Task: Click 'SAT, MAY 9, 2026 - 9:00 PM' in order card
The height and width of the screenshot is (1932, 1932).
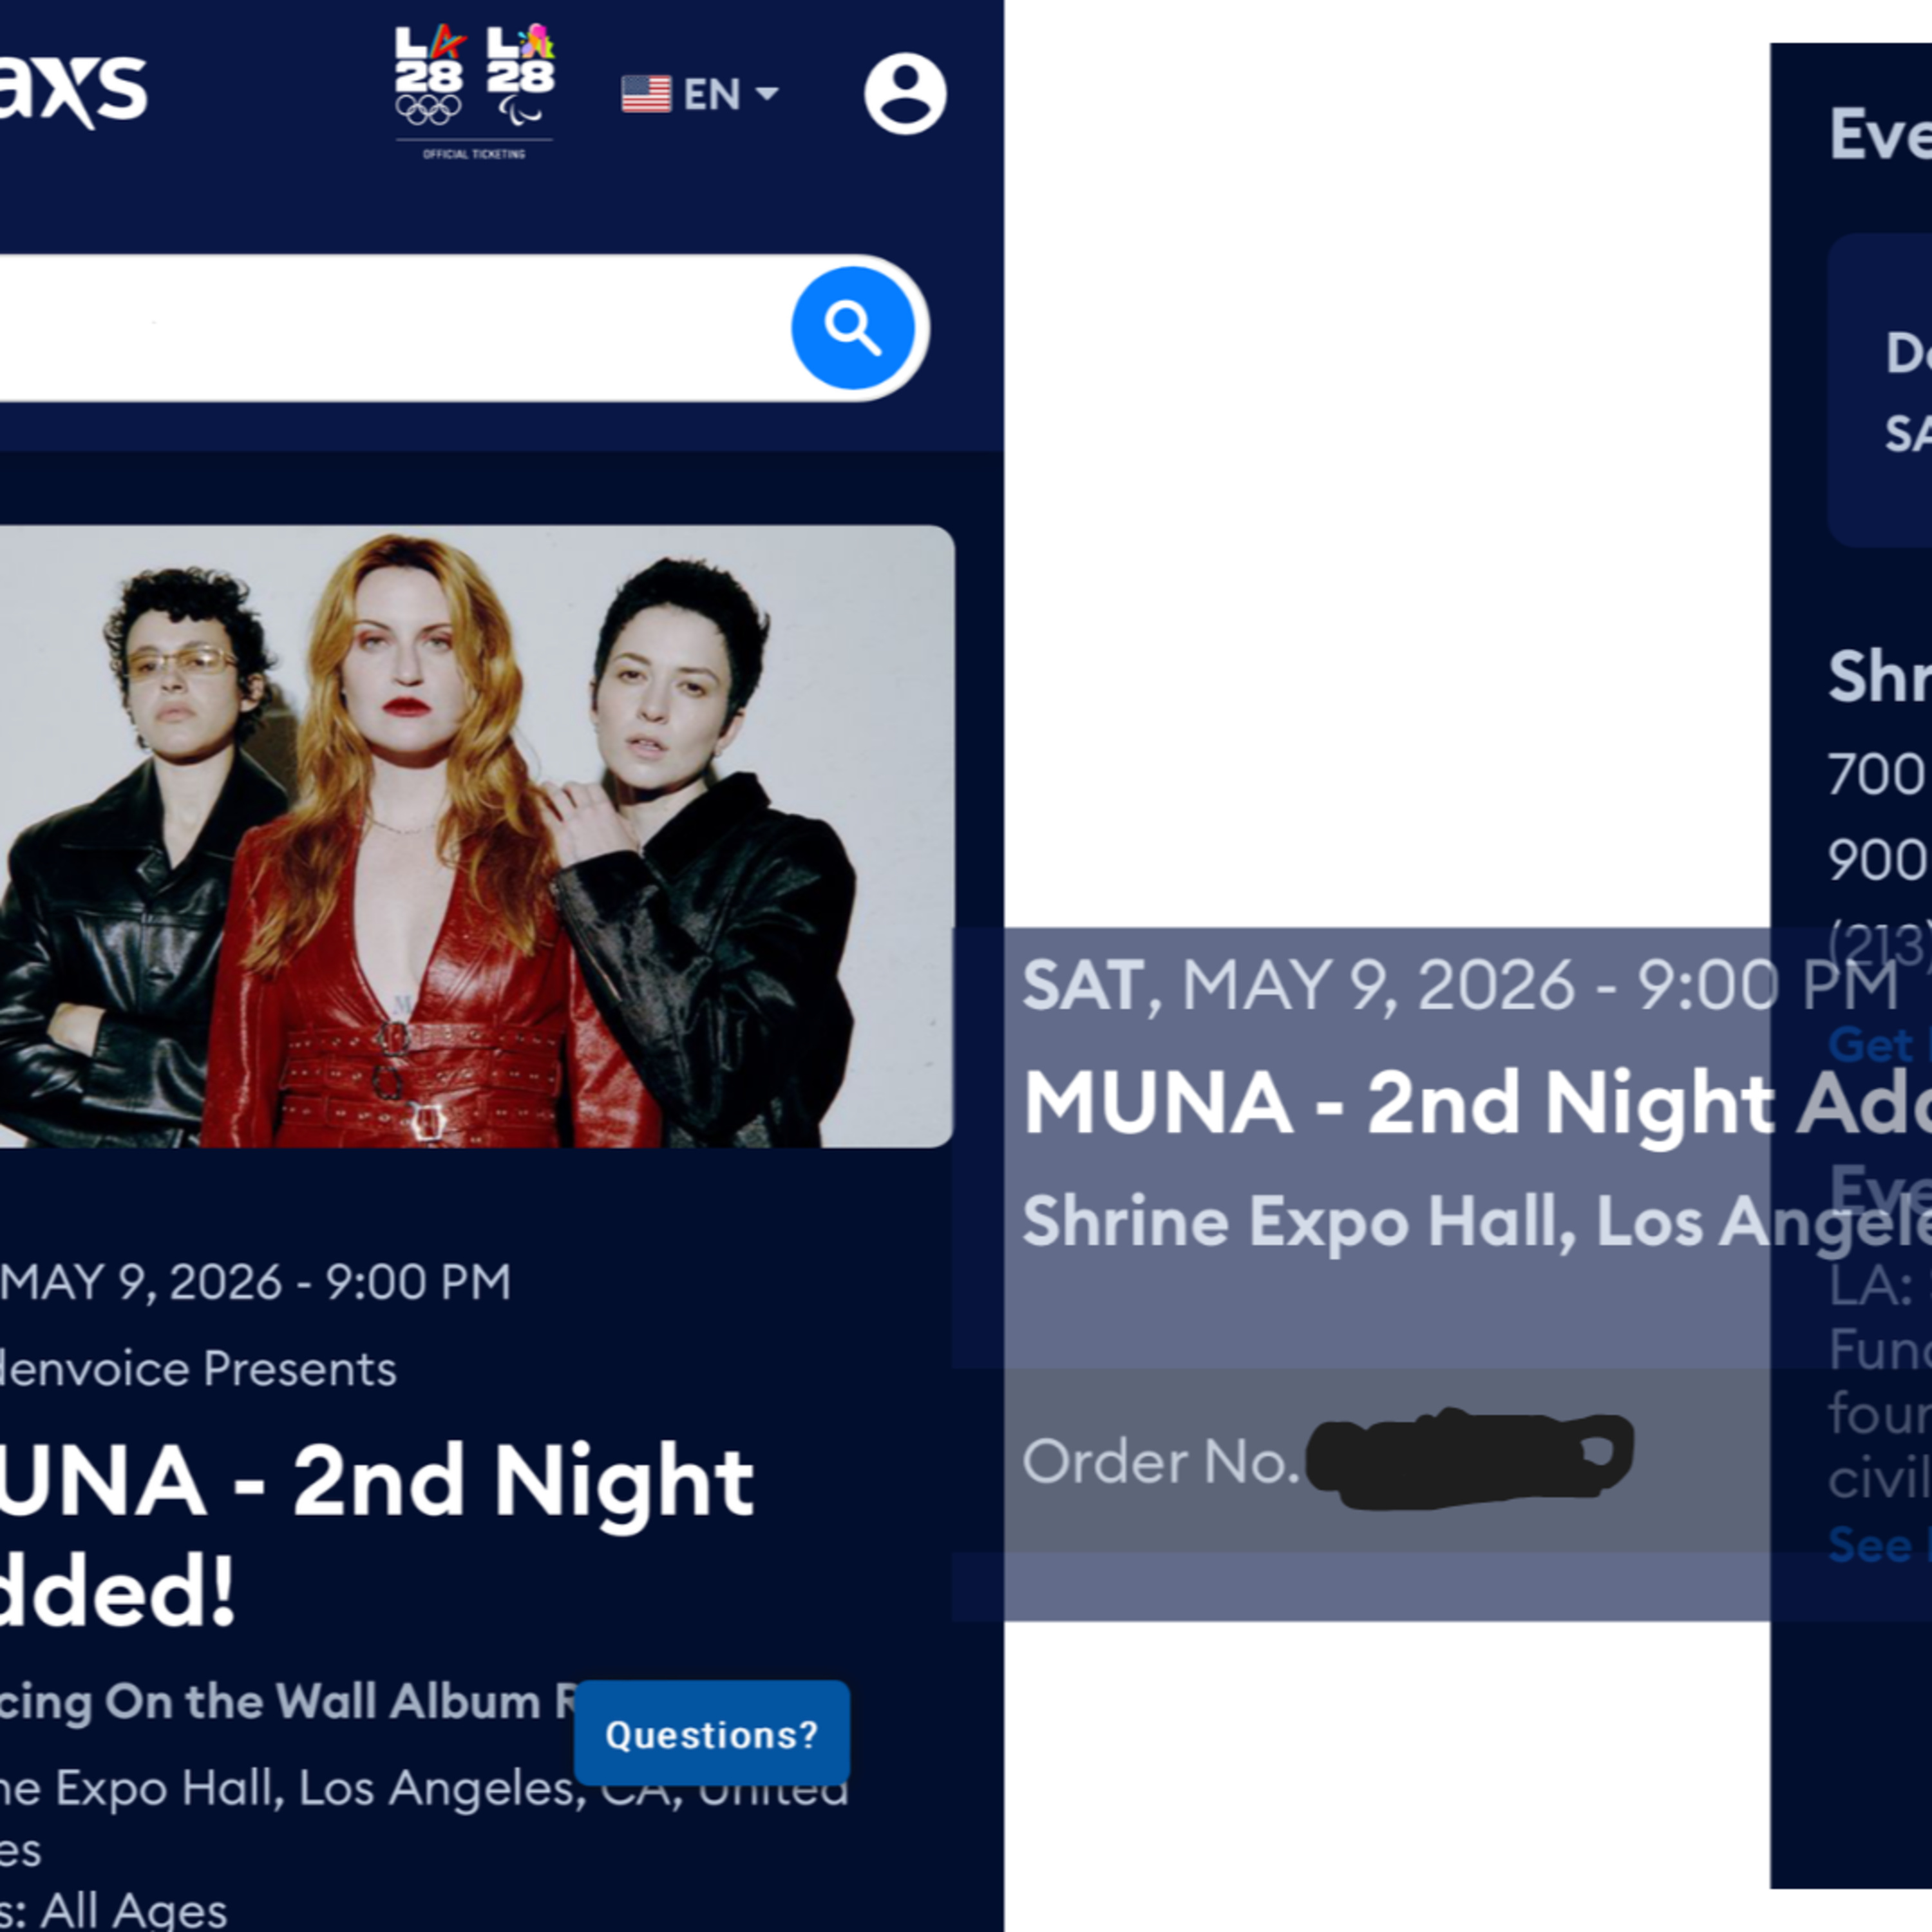Action: click(x=1460, y=985)
